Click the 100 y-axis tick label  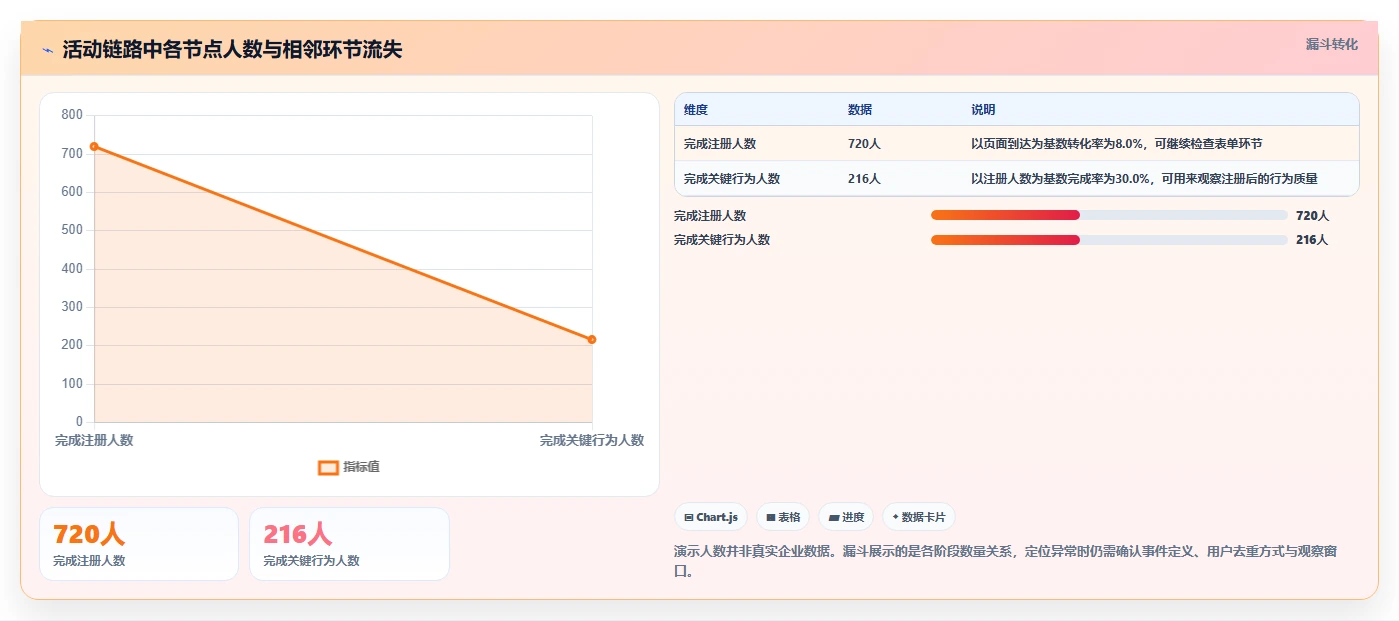click(72, 384)
